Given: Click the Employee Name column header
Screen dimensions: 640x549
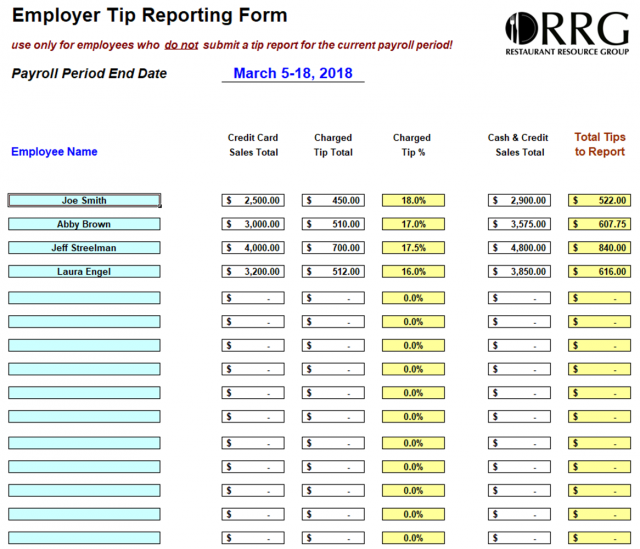Looking at the screenshot, I should (54, 152).
